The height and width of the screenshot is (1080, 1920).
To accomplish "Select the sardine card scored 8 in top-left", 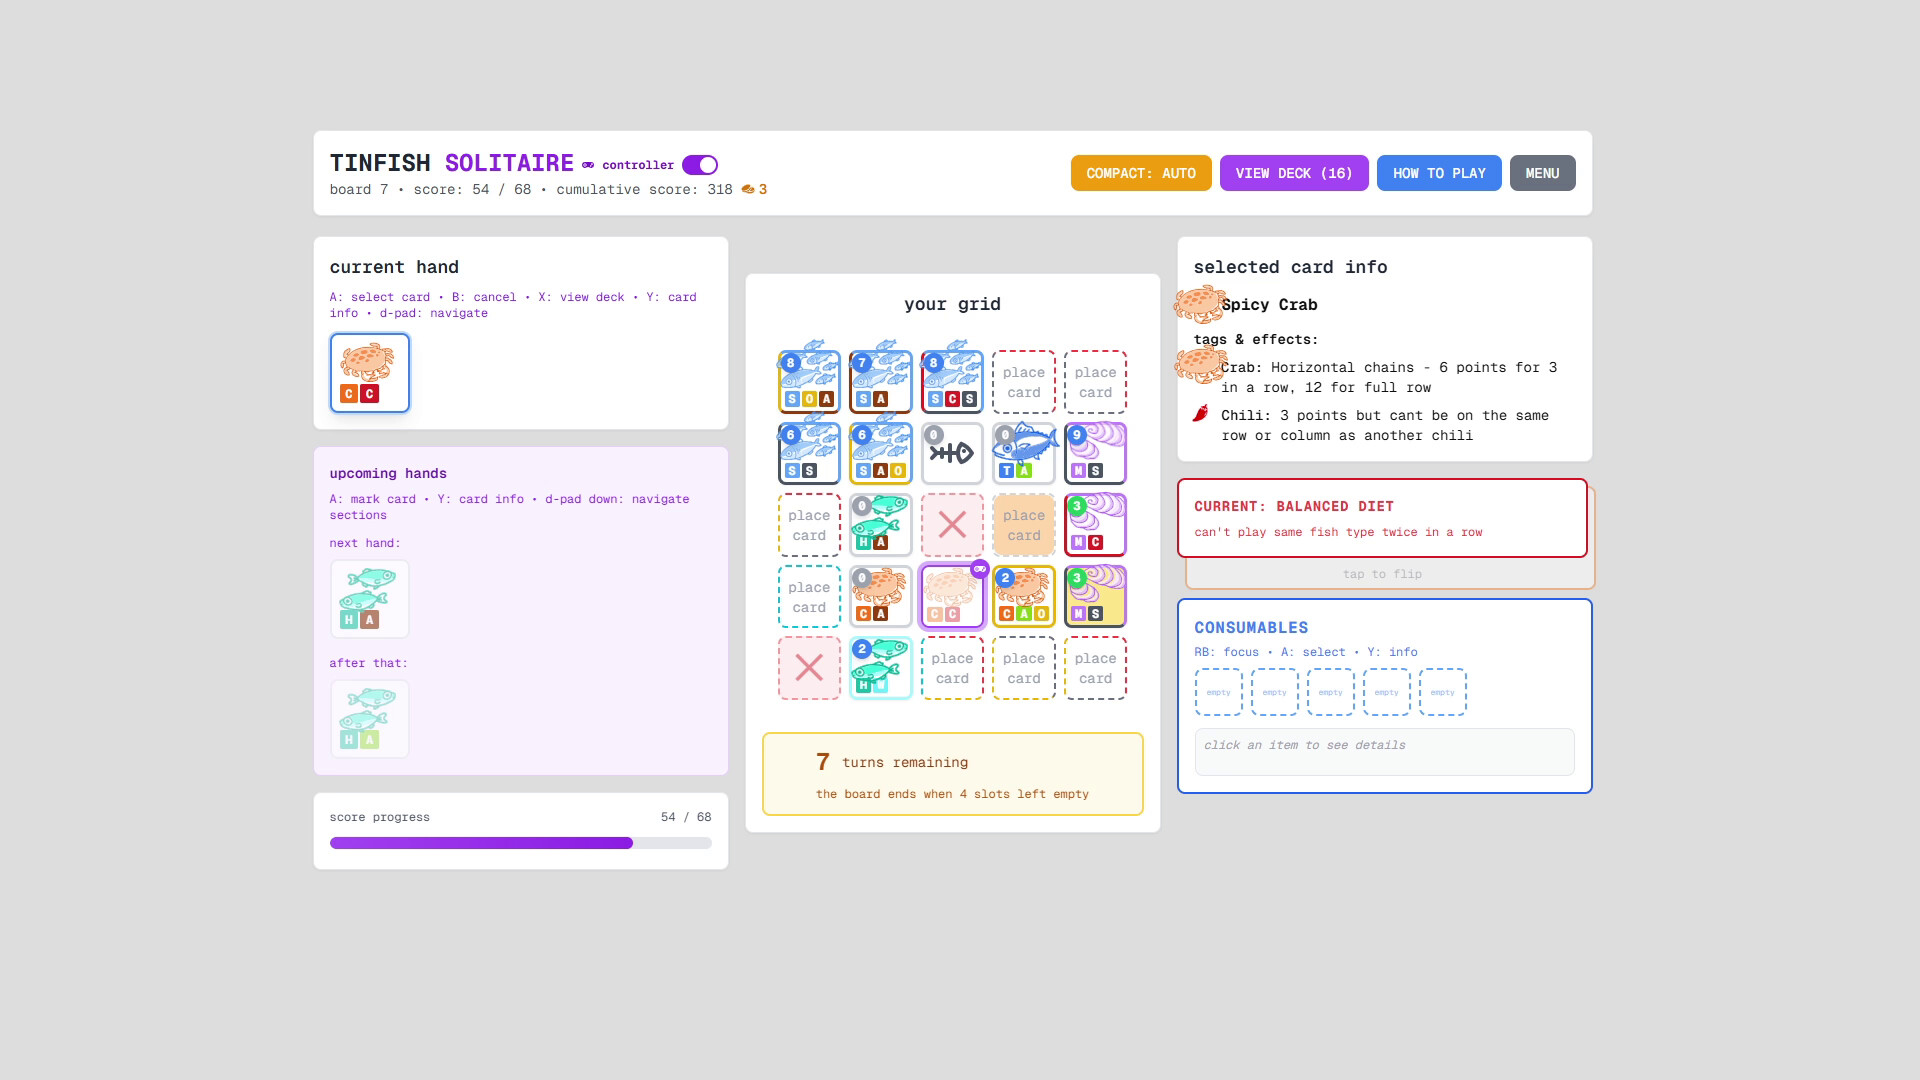I will tap(809, 381).
